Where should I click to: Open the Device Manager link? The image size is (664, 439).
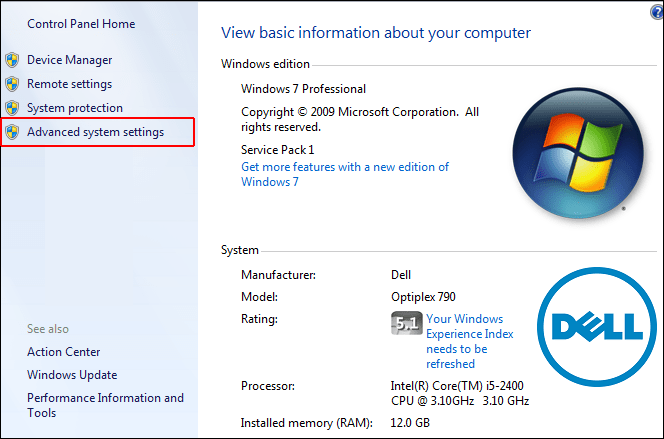[x=69, y=60]
